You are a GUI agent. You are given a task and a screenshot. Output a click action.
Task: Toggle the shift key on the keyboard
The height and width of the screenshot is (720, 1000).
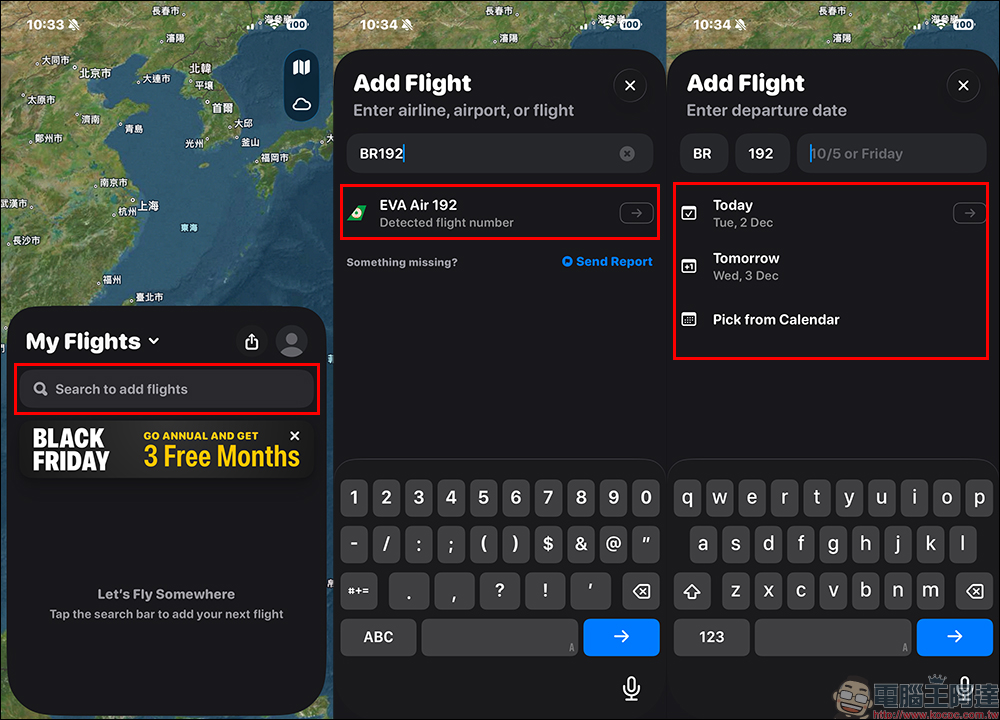pos(690,591)
